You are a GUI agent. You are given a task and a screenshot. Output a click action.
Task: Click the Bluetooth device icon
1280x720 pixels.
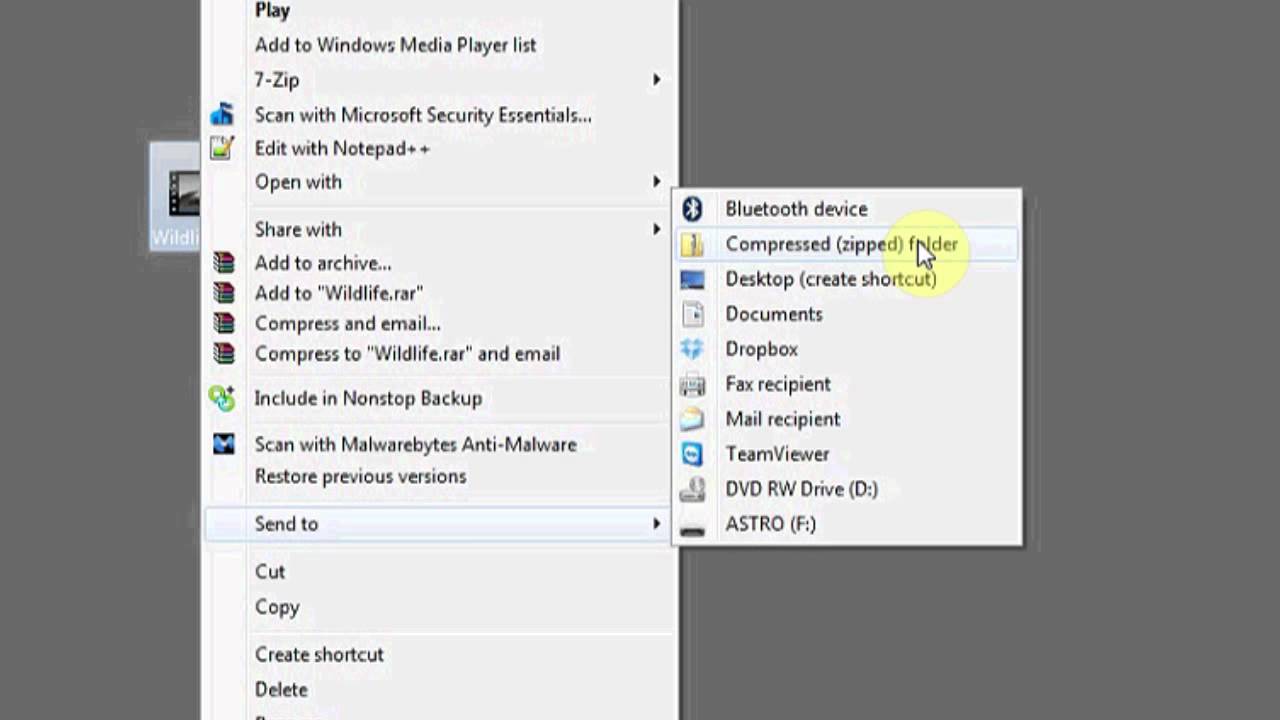(x=692, y=209)
